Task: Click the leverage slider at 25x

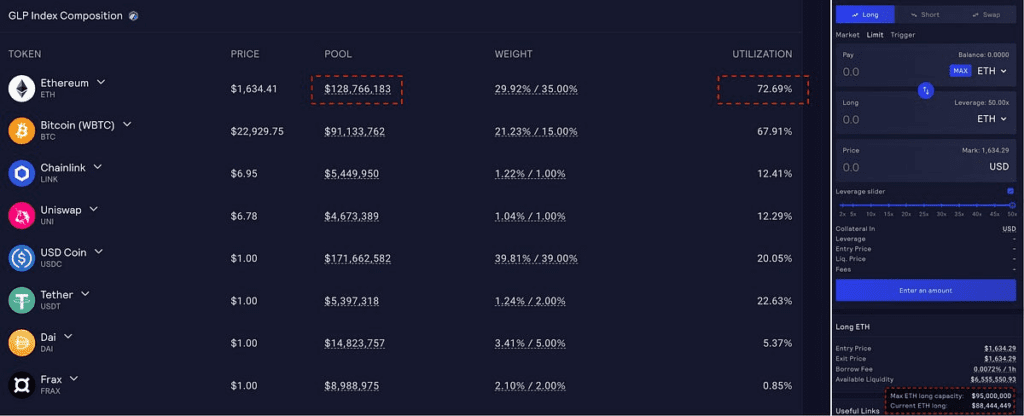Action: click(923, 205)
